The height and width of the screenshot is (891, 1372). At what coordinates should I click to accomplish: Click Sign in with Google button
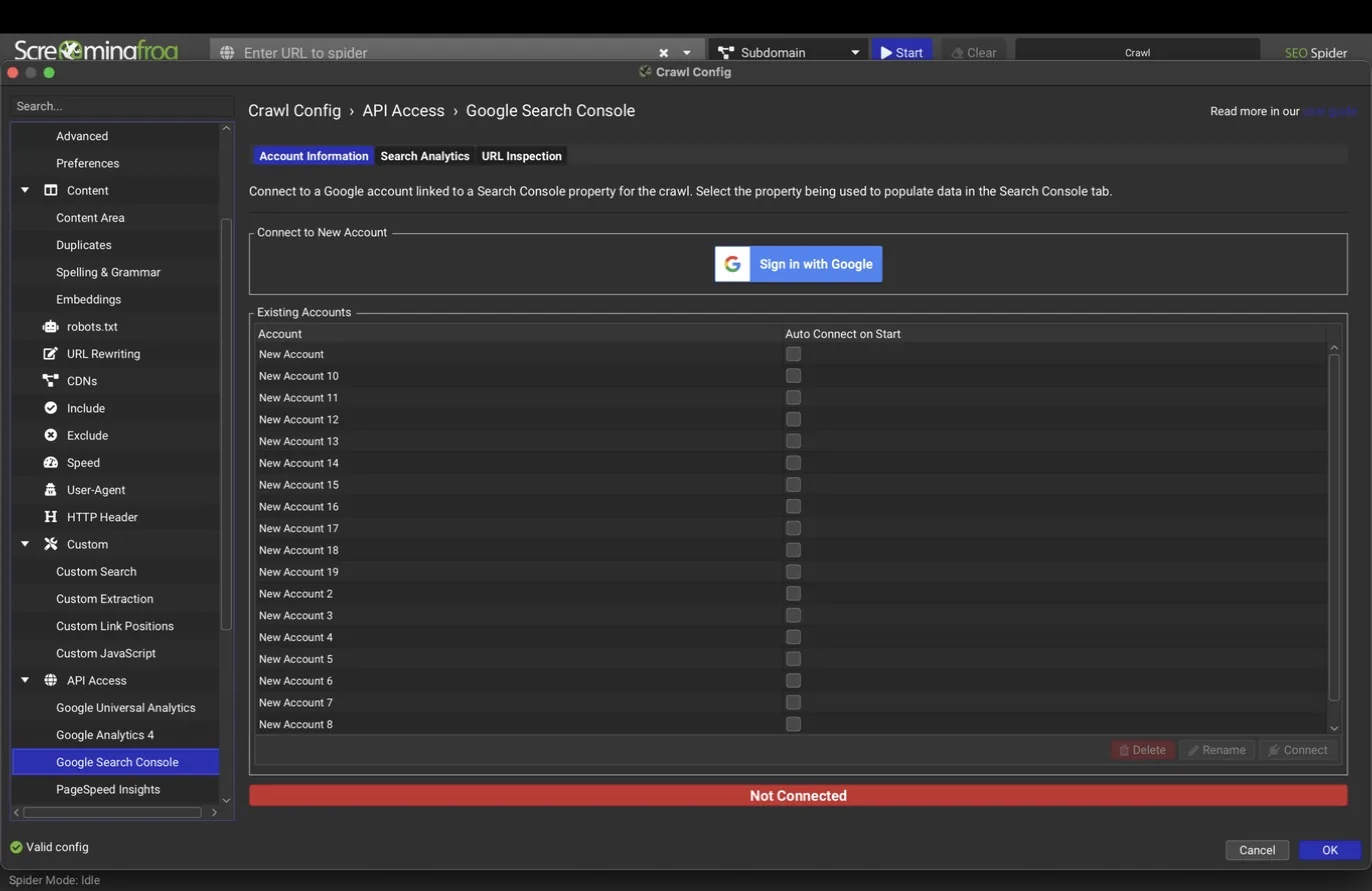click(x=798, y=264)
